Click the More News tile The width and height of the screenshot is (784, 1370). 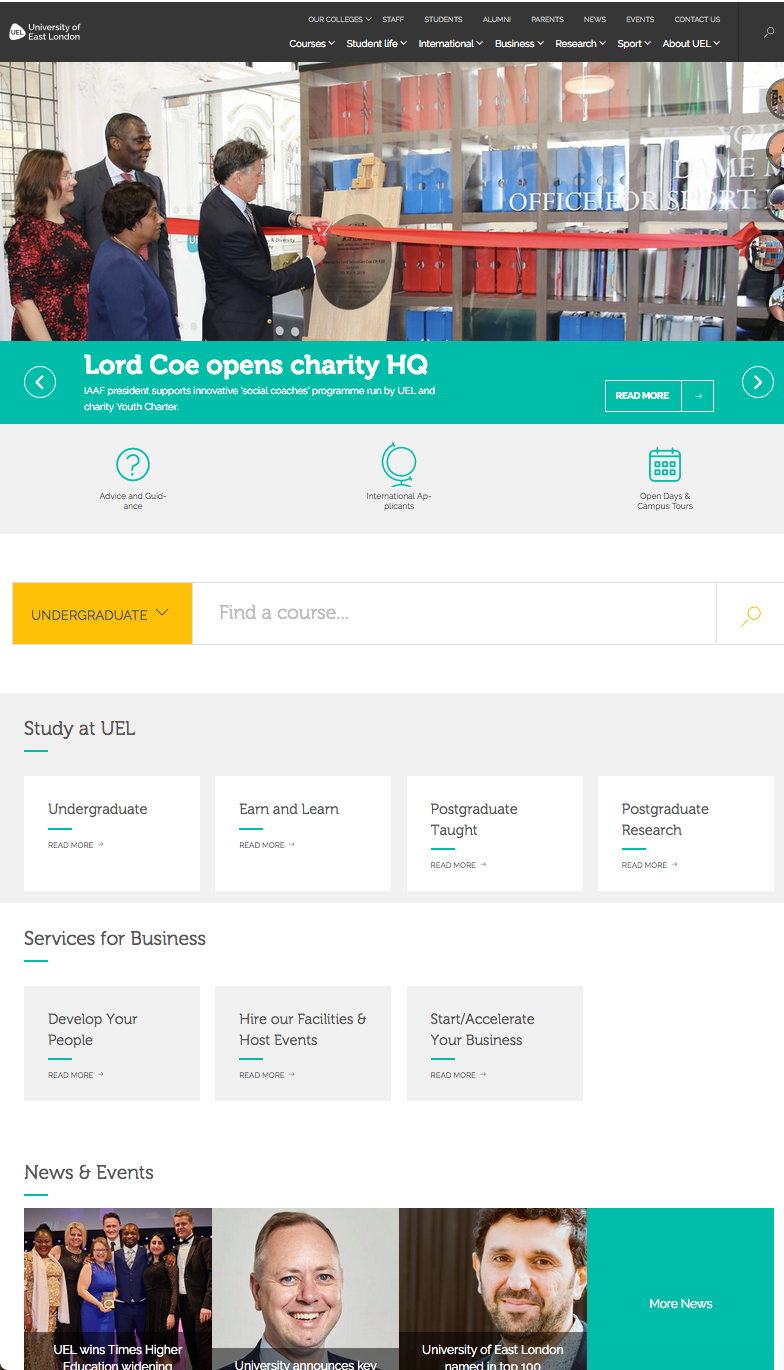click(680, 1289)
